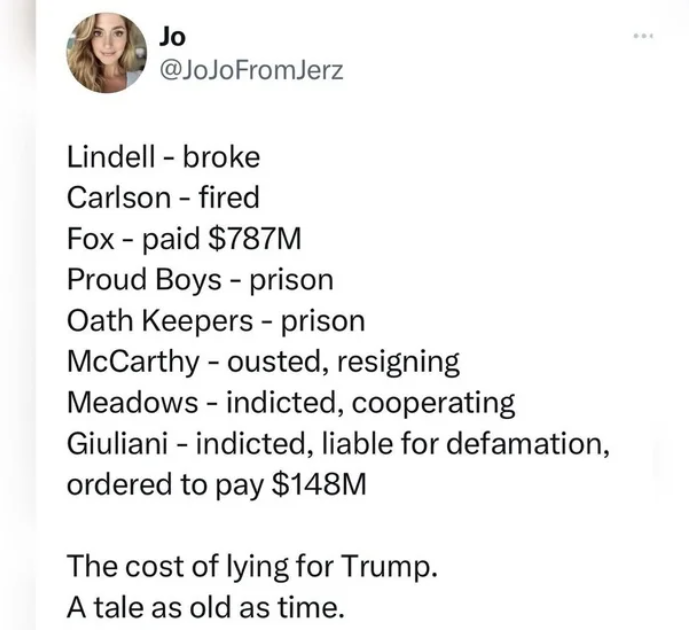The image size is (689, 630).
Task: Click the 'A tale as old as time.' line
Action: pos(206,607)
